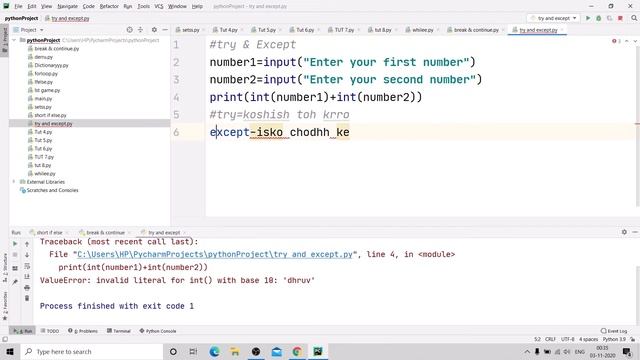Click the error indicator in editor corner
Screen dimensions: 640x360
click(x=616, y=41)
